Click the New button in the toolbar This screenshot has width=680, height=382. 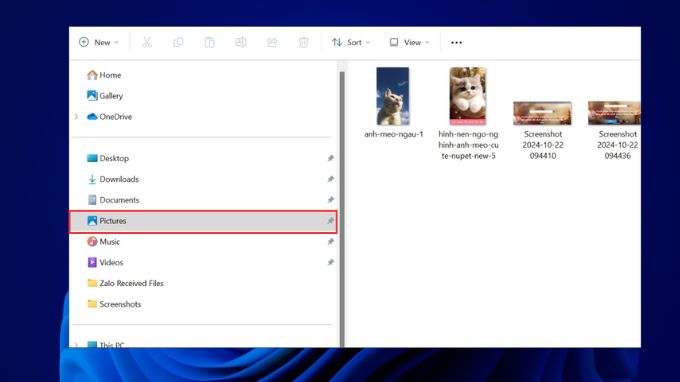98,42
